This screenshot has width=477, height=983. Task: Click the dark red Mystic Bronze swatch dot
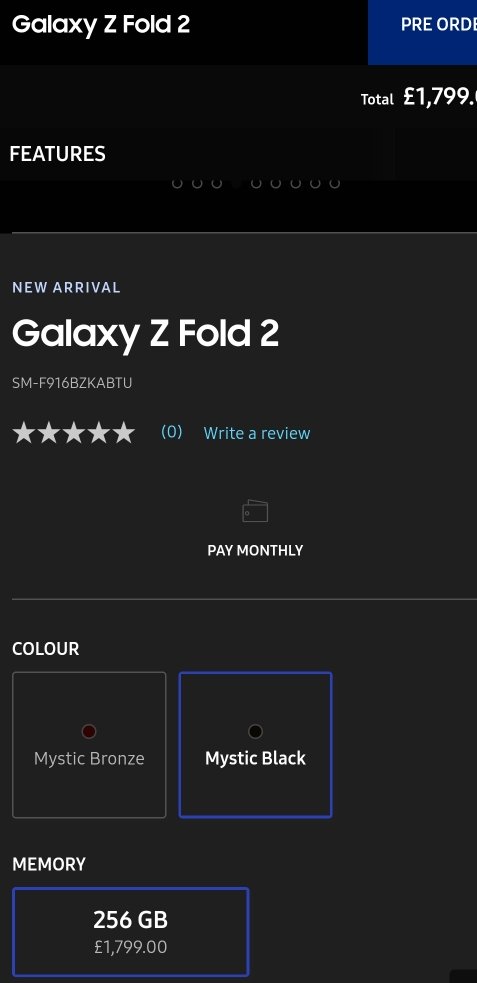(x=89, y=731)
